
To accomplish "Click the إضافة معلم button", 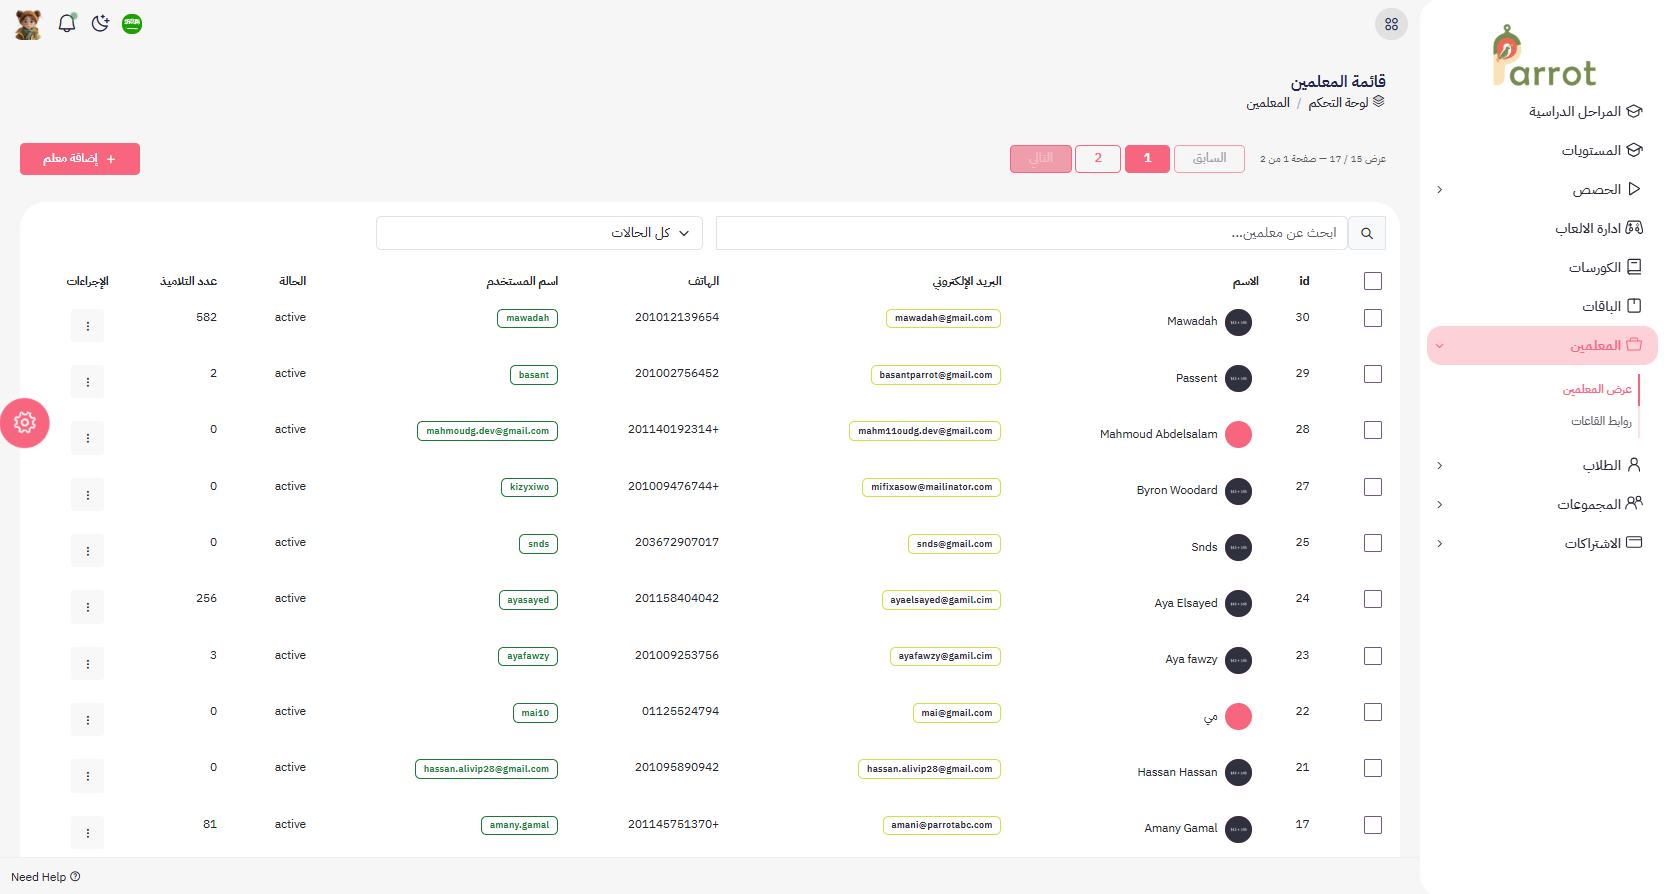I will (80, 159).
